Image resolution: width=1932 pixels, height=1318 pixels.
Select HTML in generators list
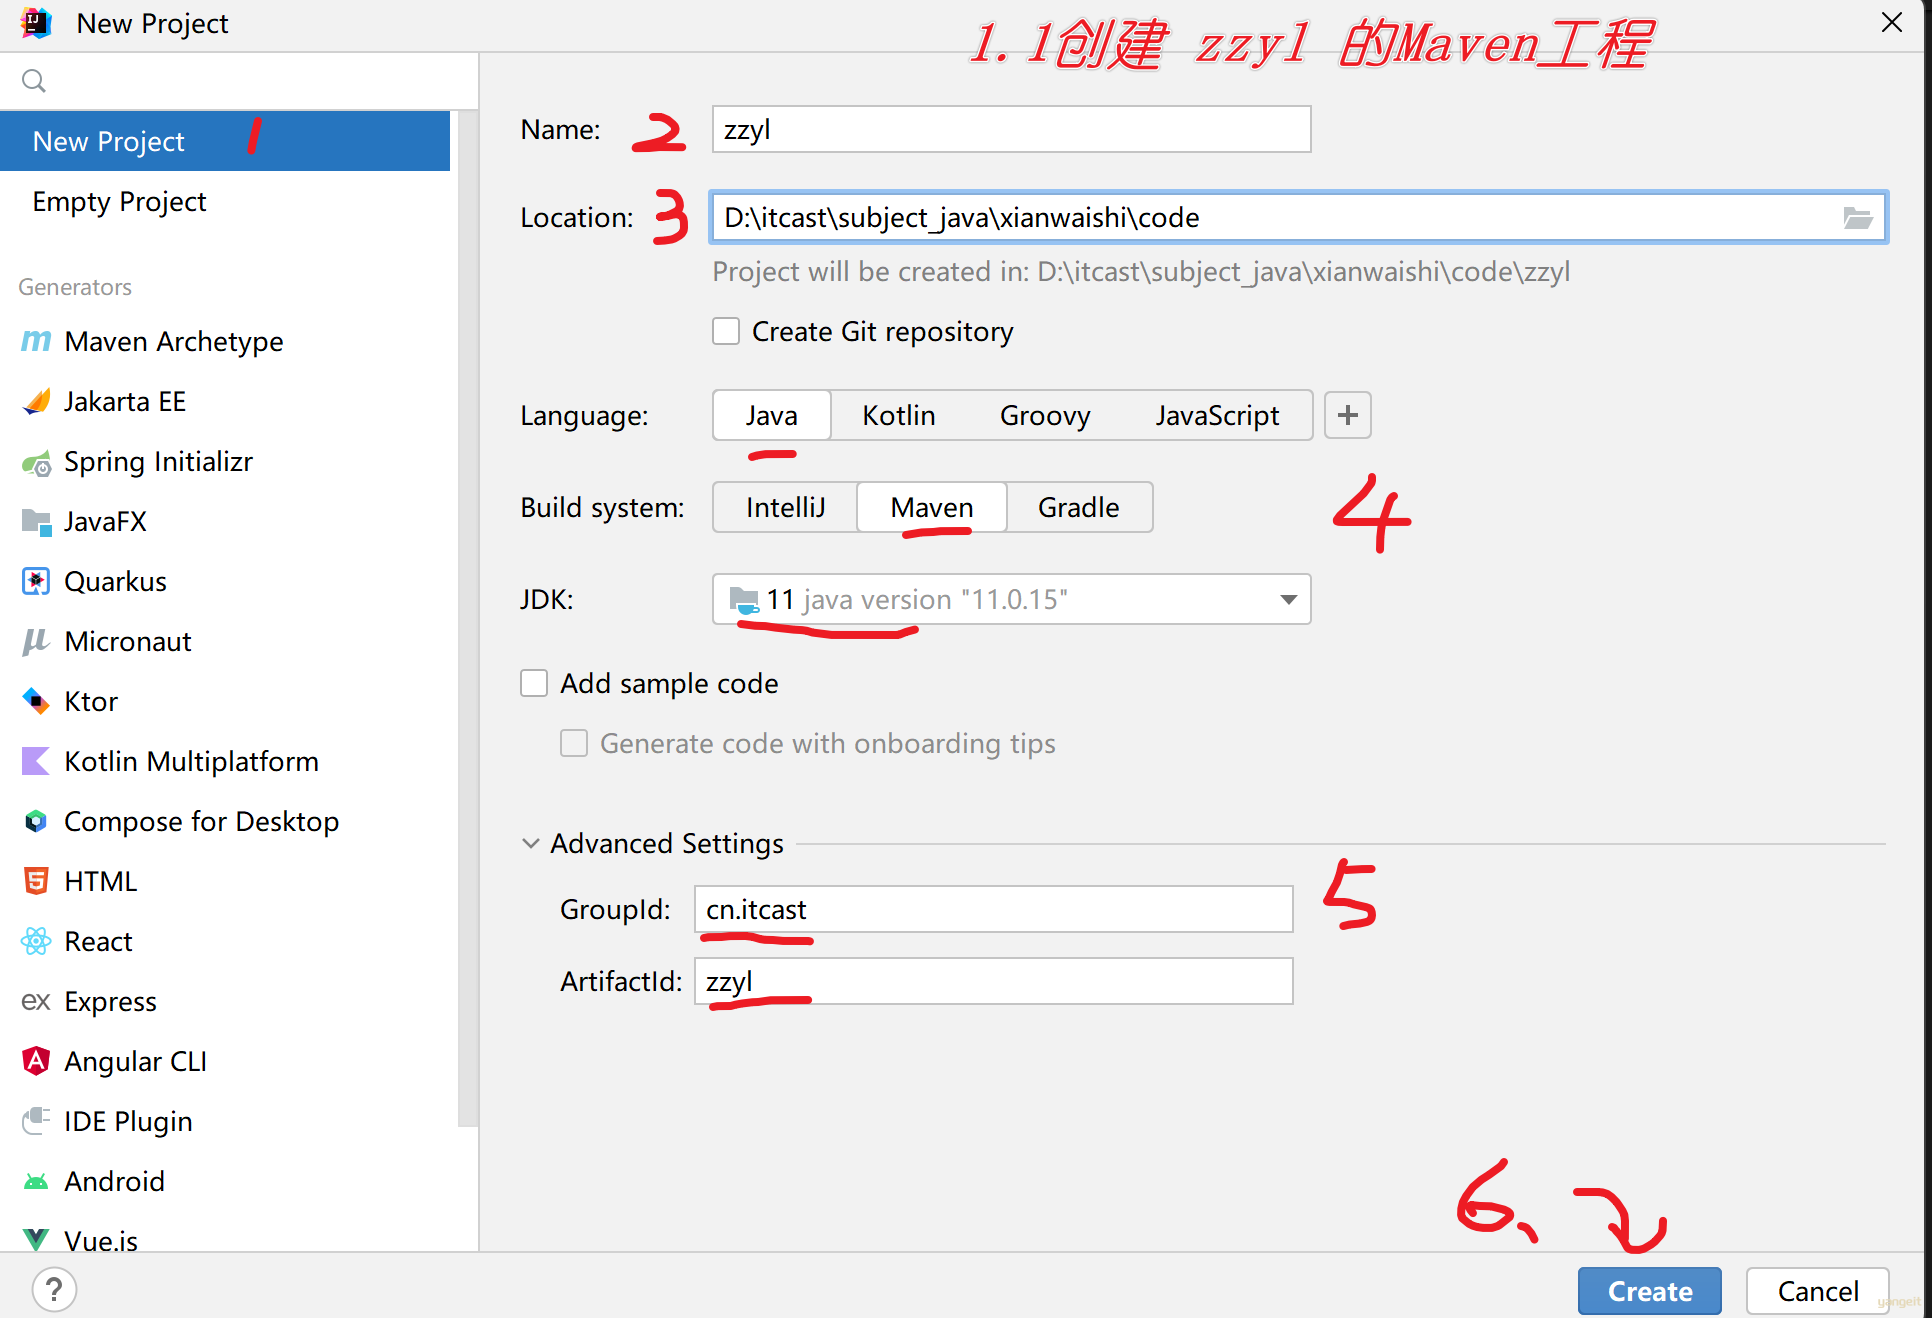click(x=225, y=881)
